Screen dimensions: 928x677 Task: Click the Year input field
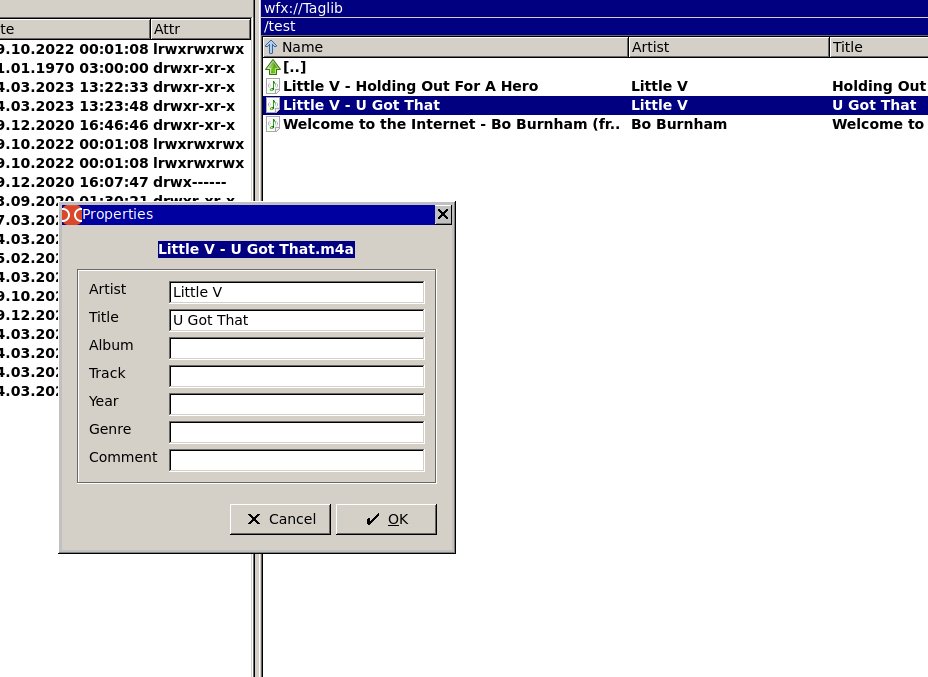297,404
